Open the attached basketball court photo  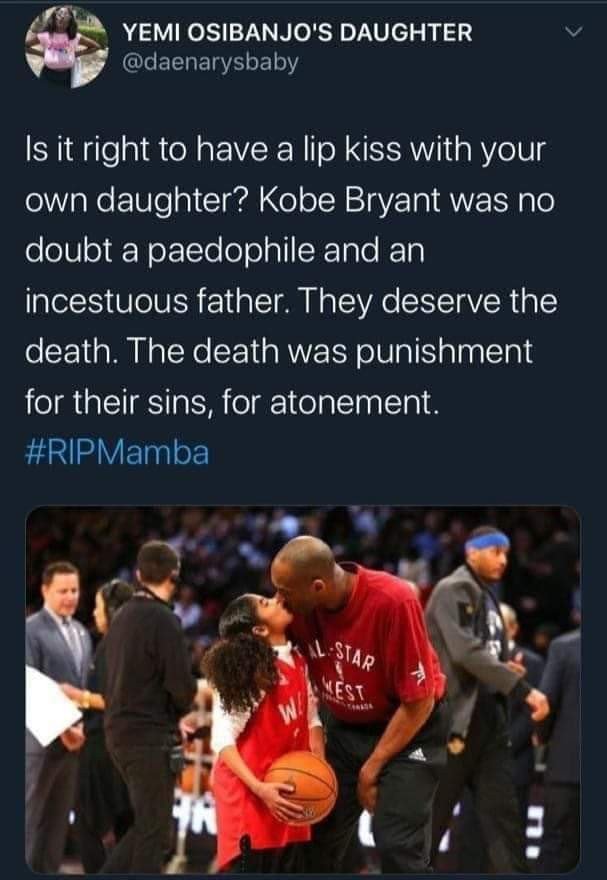pos(303,690)
